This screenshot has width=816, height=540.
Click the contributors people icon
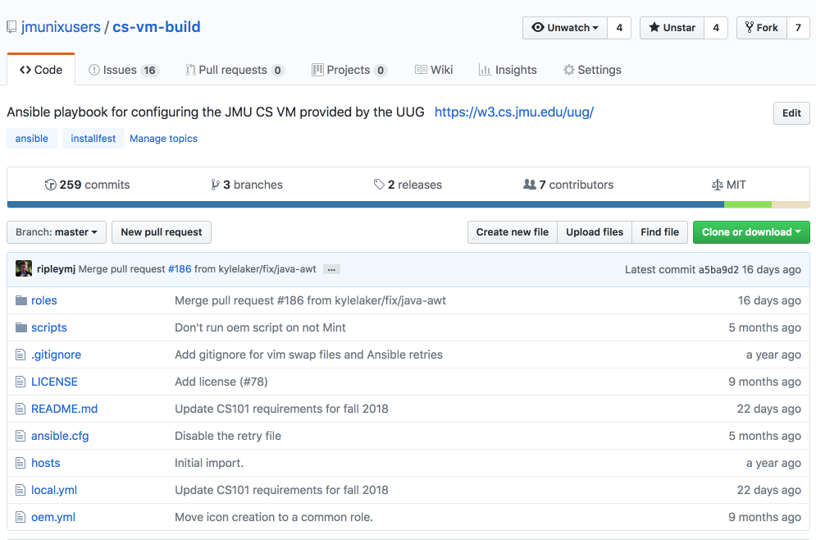pos(529,184)
